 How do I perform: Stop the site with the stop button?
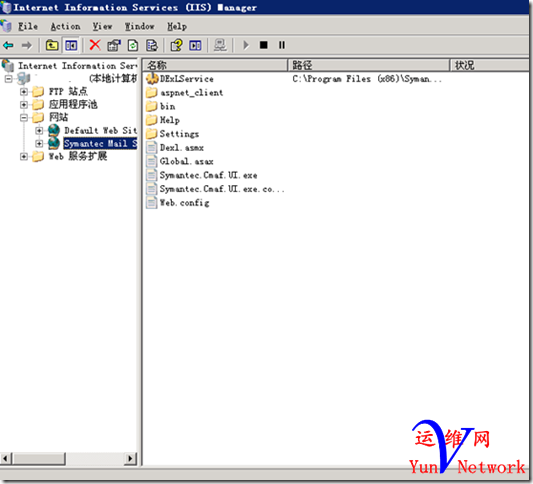(263, 45)
